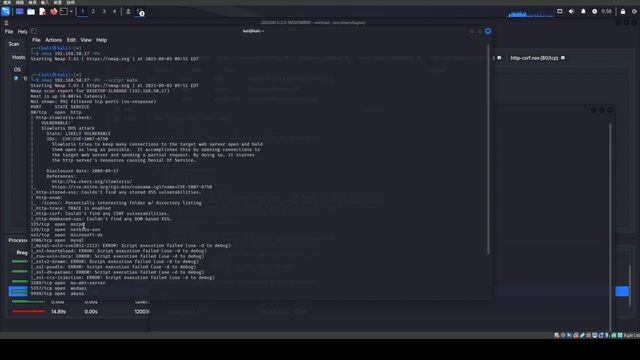Click the blue highlighted block at right edge
The image size is (640, 360).
pos(622,291)
